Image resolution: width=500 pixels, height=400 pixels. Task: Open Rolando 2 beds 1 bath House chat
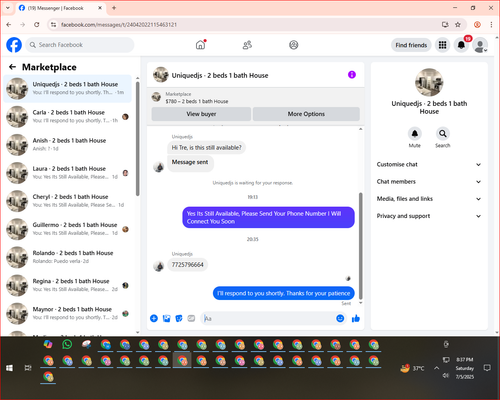[68, 257]
